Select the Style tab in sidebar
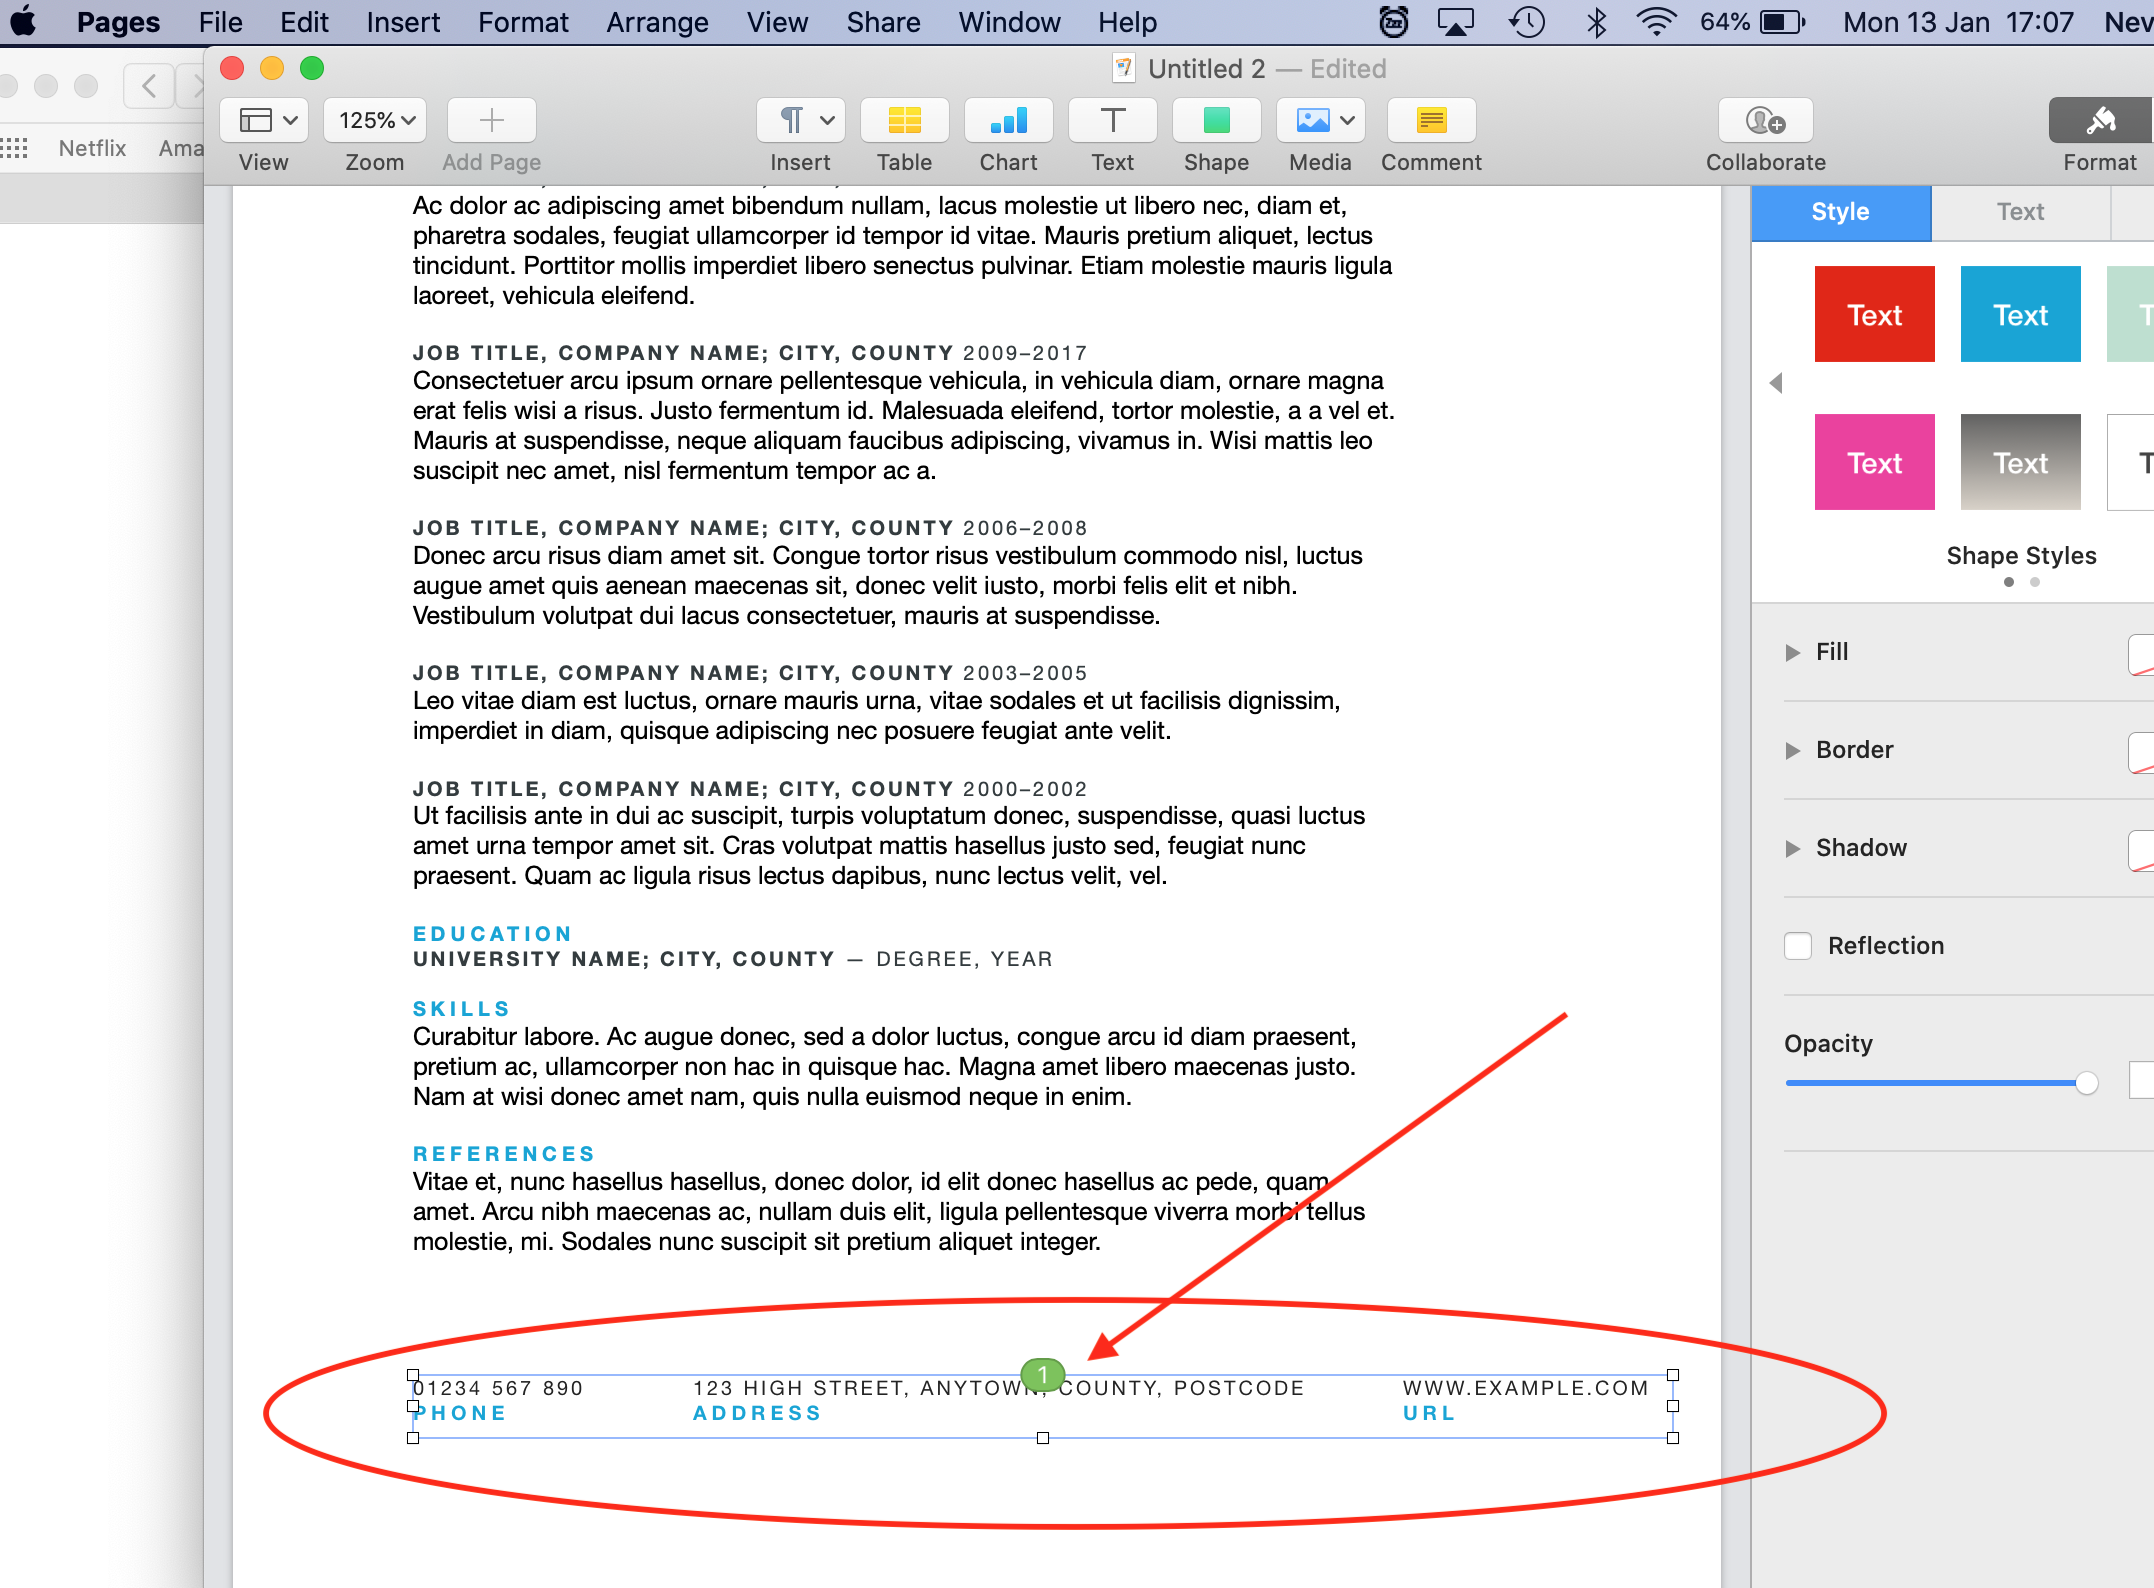 1840,212
